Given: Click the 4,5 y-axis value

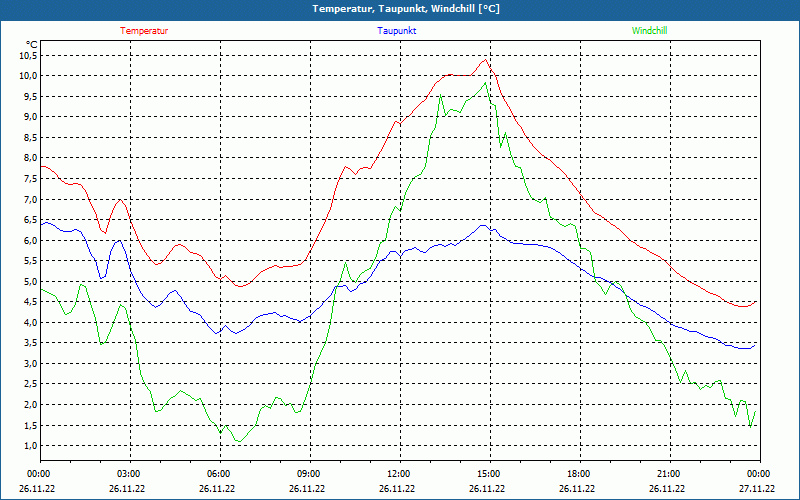Looking at the screenshot, I should pyautogui.click(x=31, y=302).
